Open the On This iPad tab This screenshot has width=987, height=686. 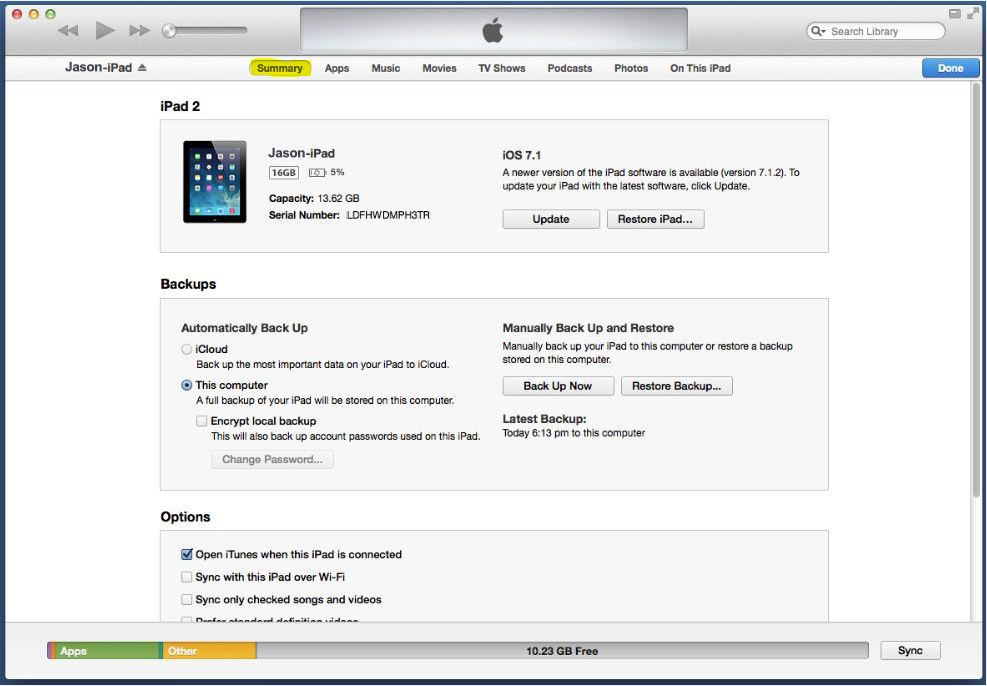(700, 68)
